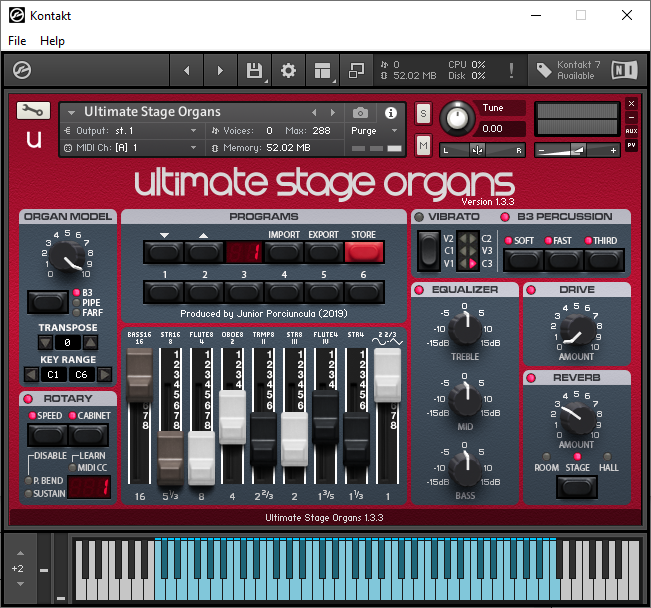Click the program up arrow button
This screenshot has width=651, height=608.
[x=204, y=252]
